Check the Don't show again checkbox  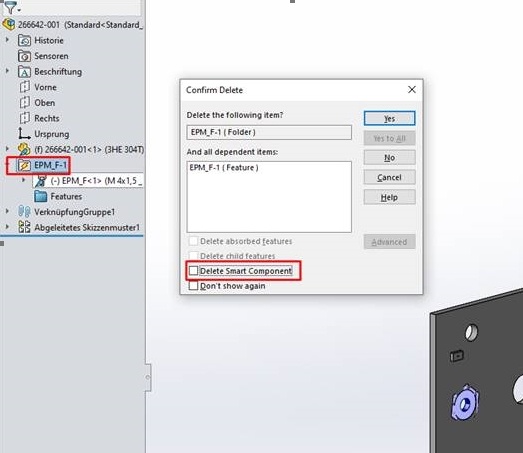tap(193, 286)
